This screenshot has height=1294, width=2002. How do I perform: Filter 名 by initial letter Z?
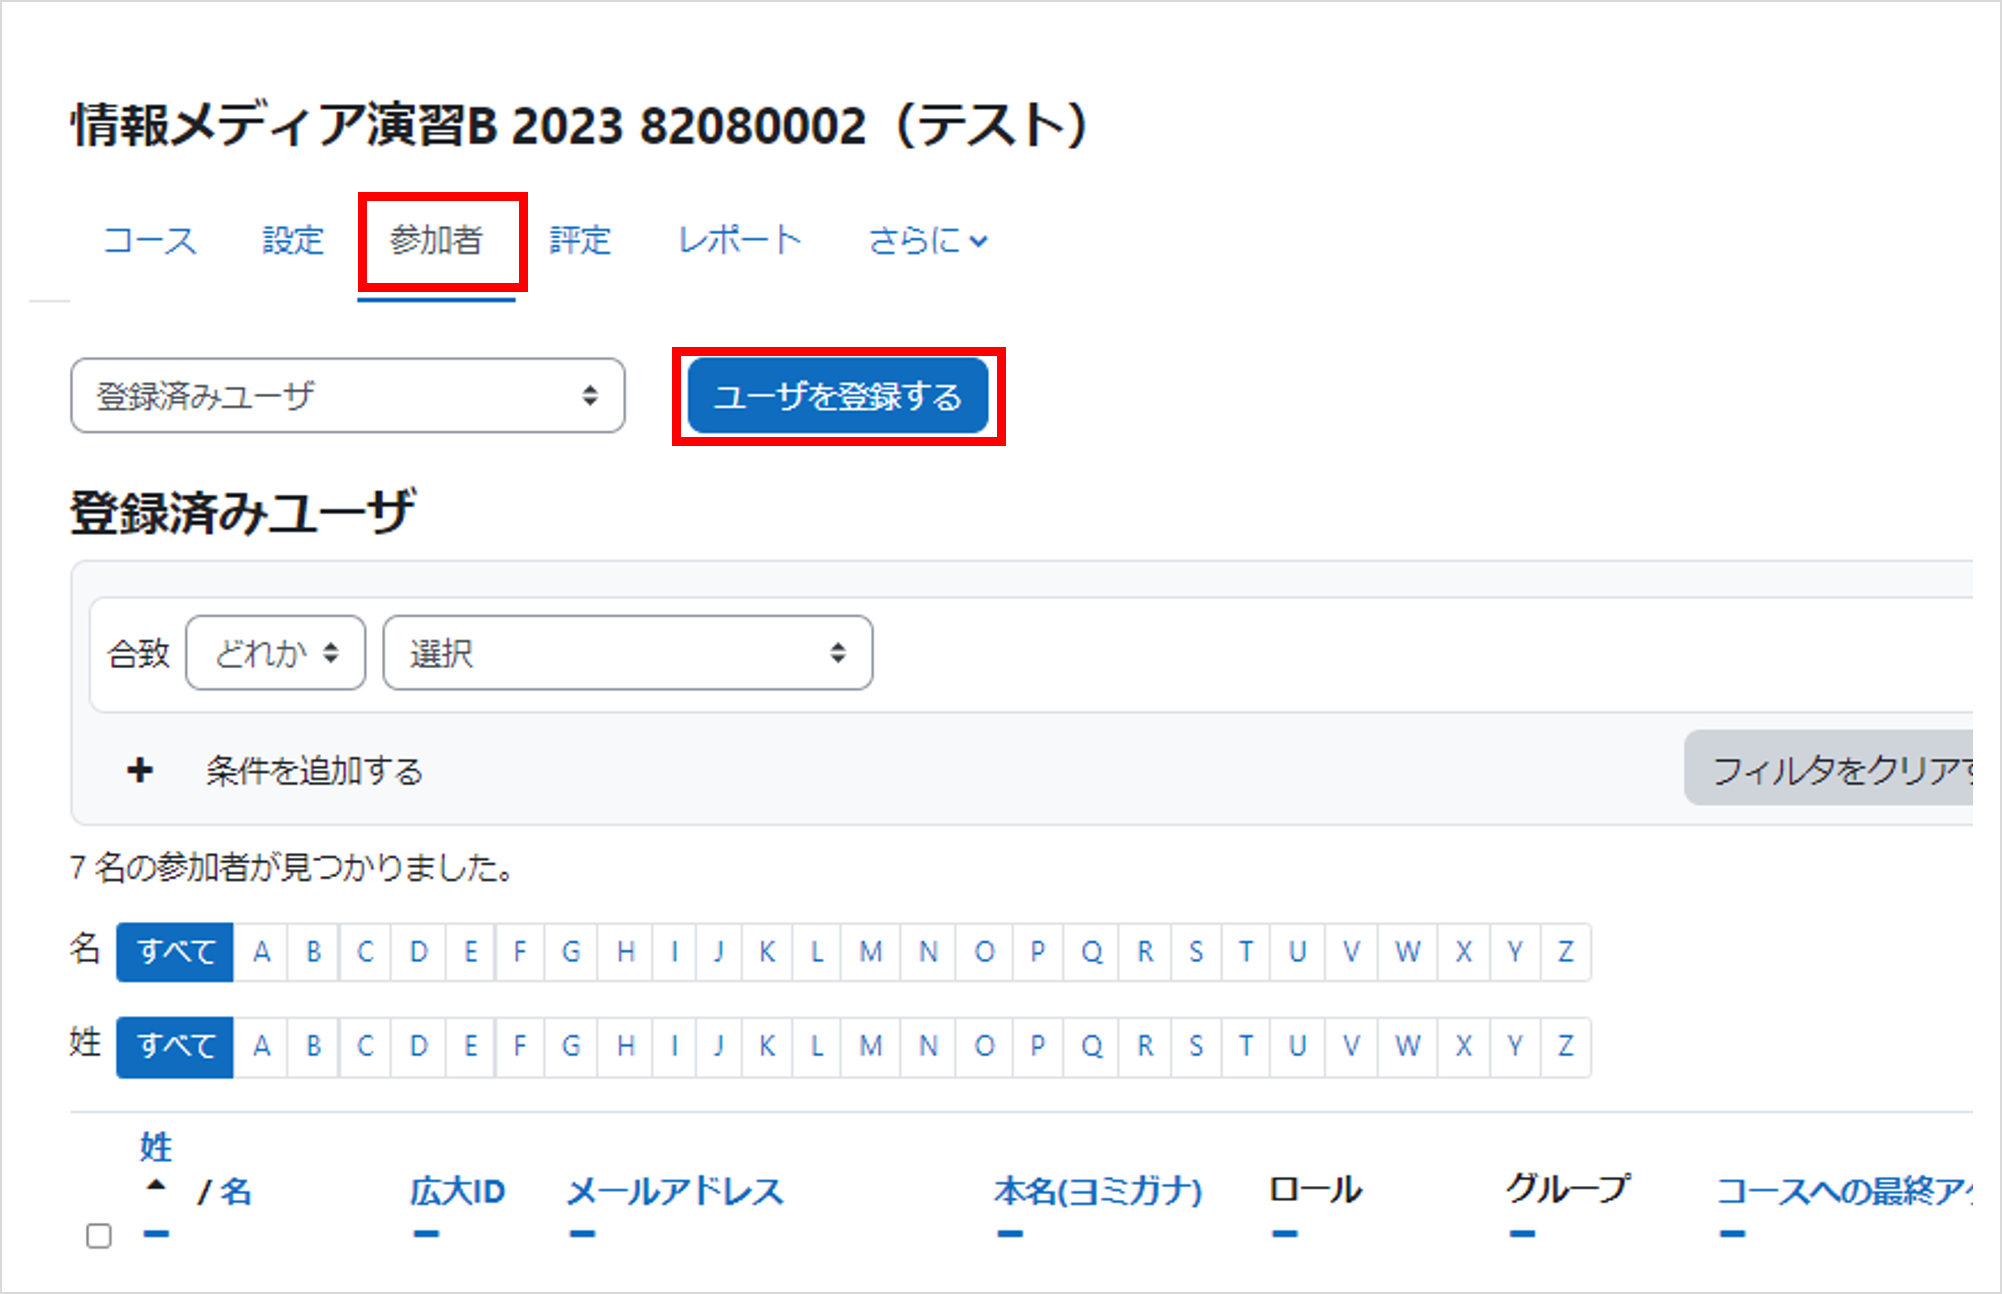(1566, 952)
